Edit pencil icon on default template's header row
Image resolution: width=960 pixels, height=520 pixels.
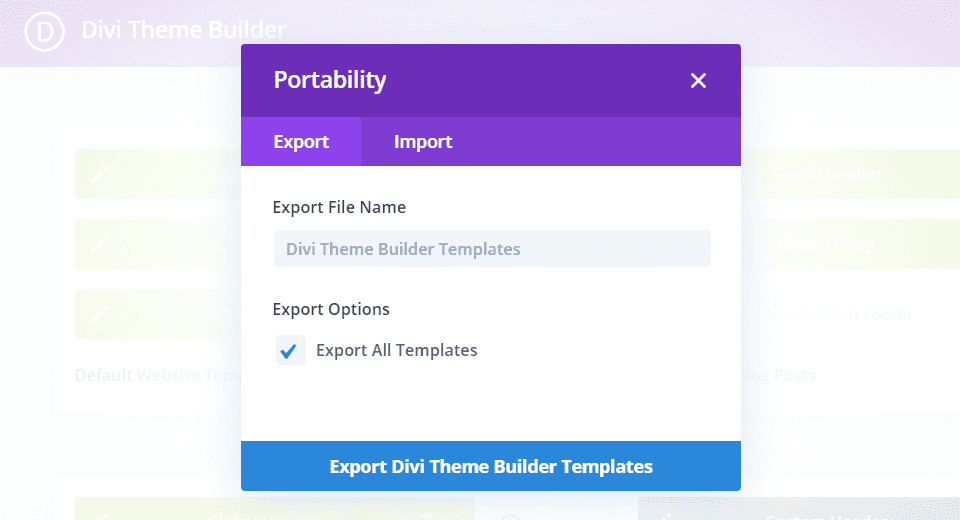[x=99, y=175]
